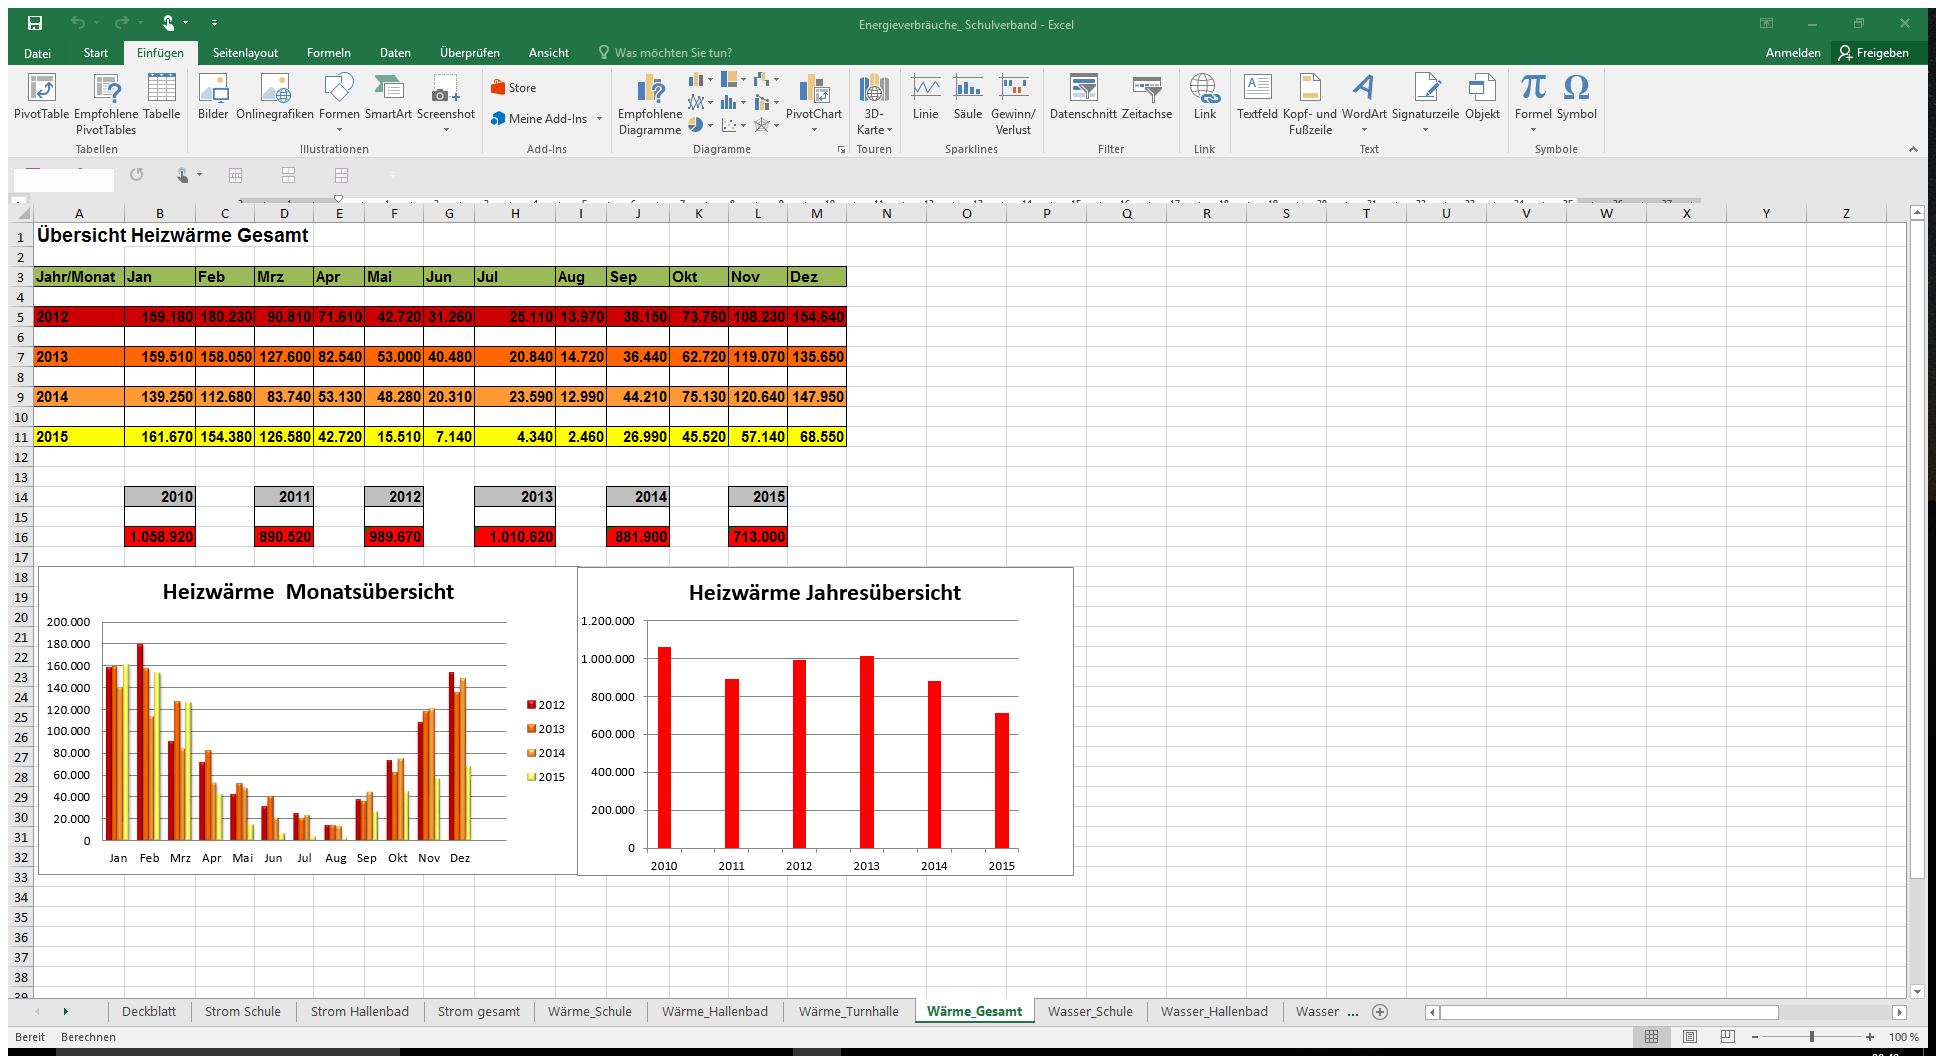
Task: Click the vertical scrollbar down arrow
Action: (1917, 992)
